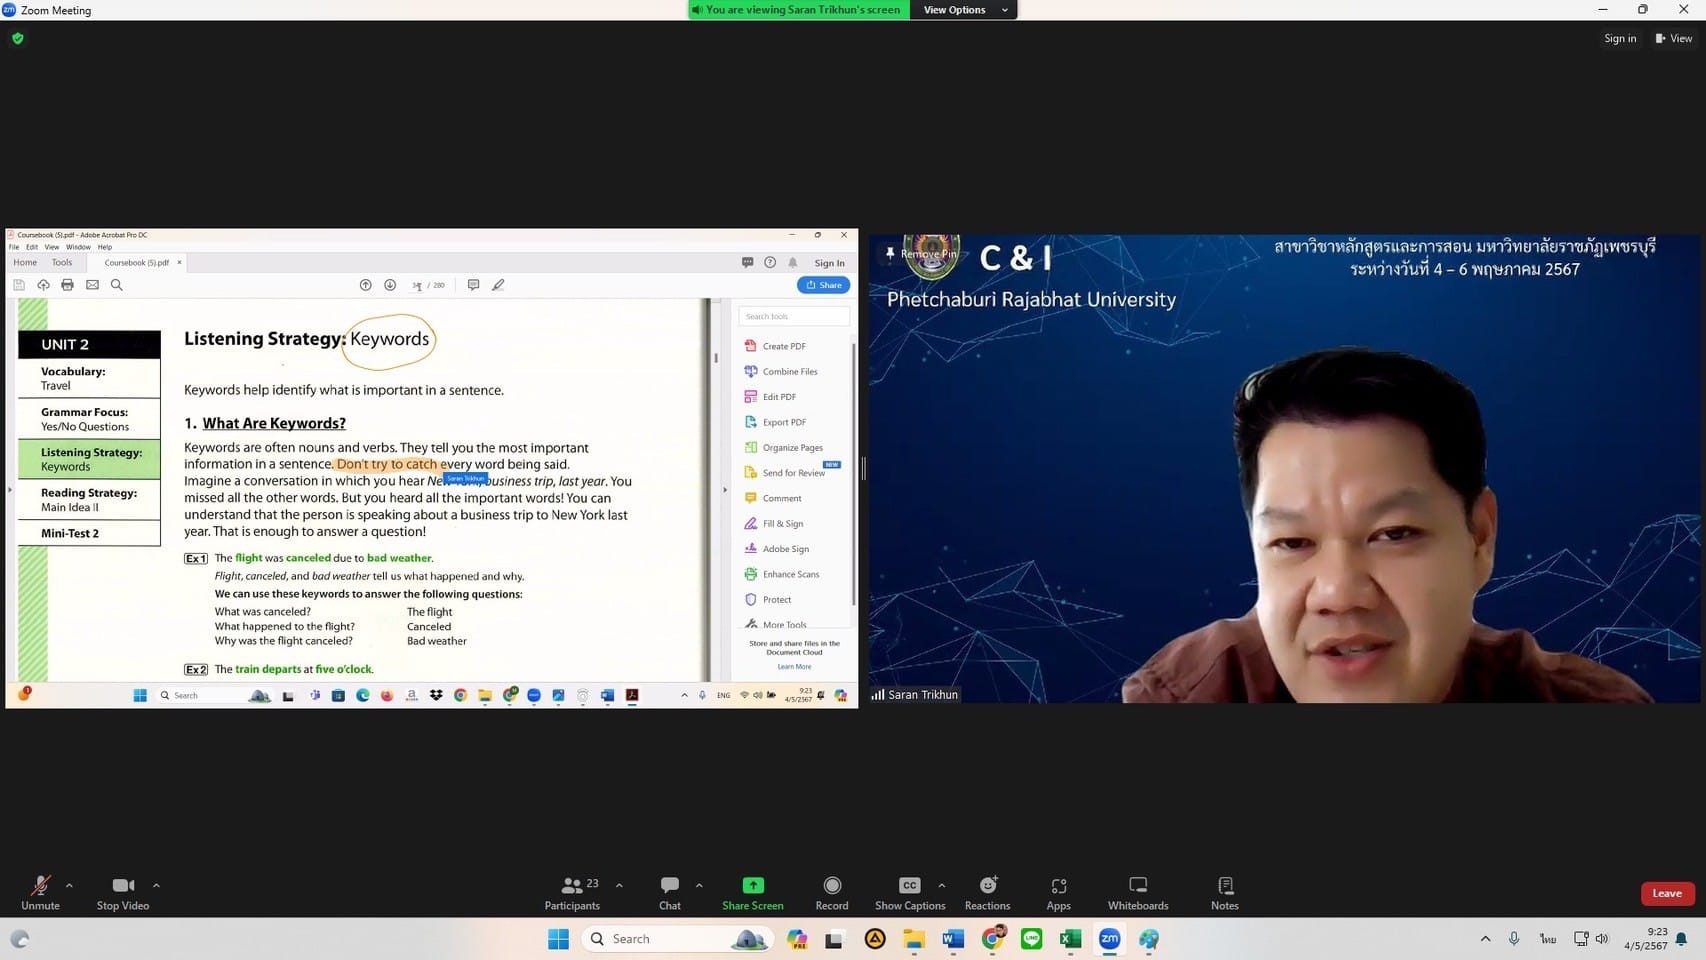Start recording with the Record icon

(x=831, y=893)
